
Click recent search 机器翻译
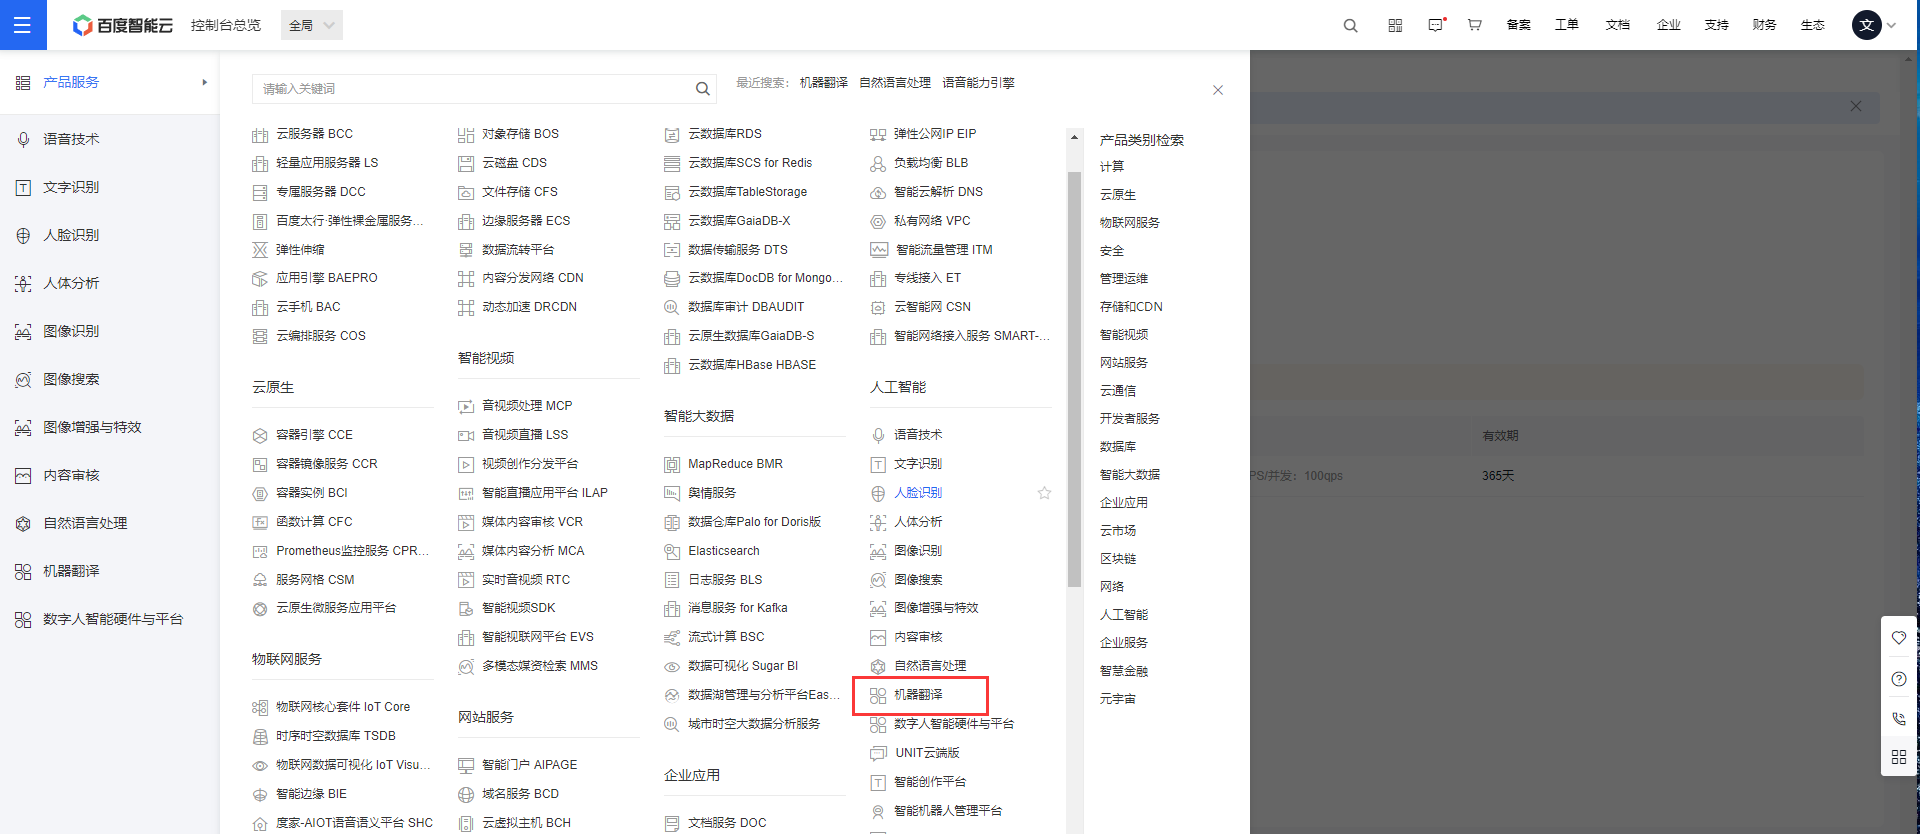click(824, 83)
